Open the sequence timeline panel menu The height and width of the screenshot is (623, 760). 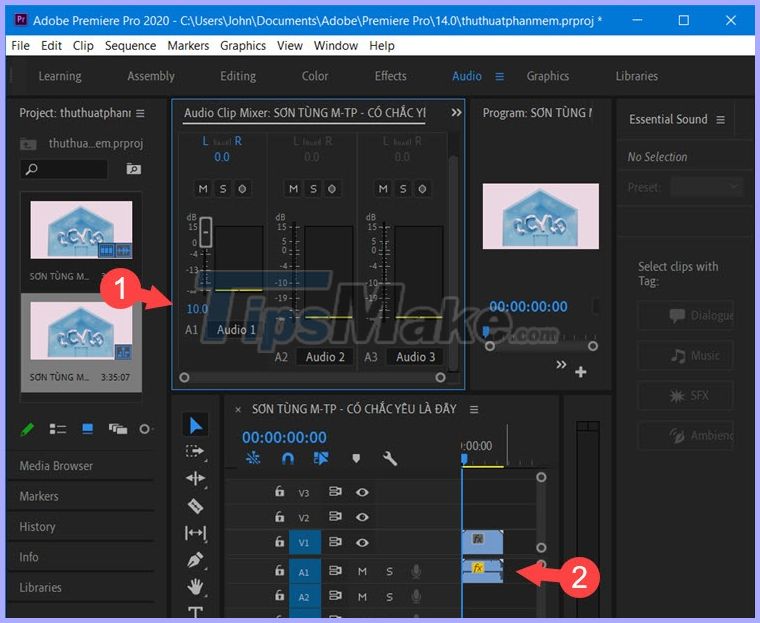coord(474,410)
